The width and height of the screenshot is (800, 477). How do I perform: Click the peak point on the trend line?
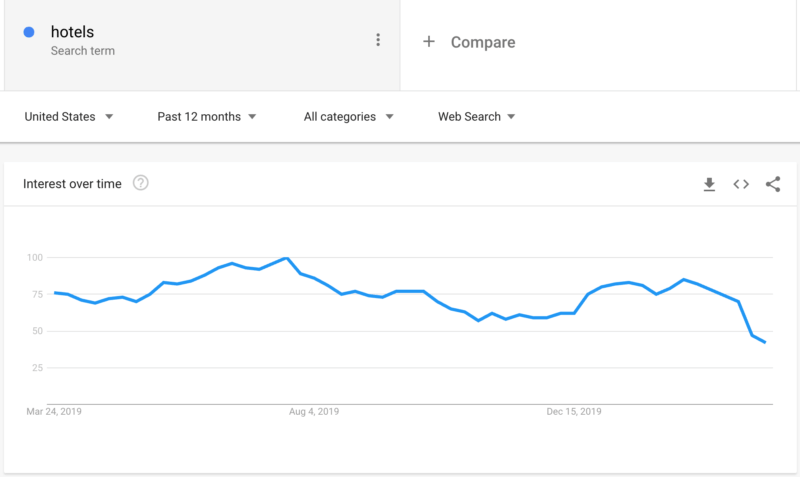pos(287,258)
